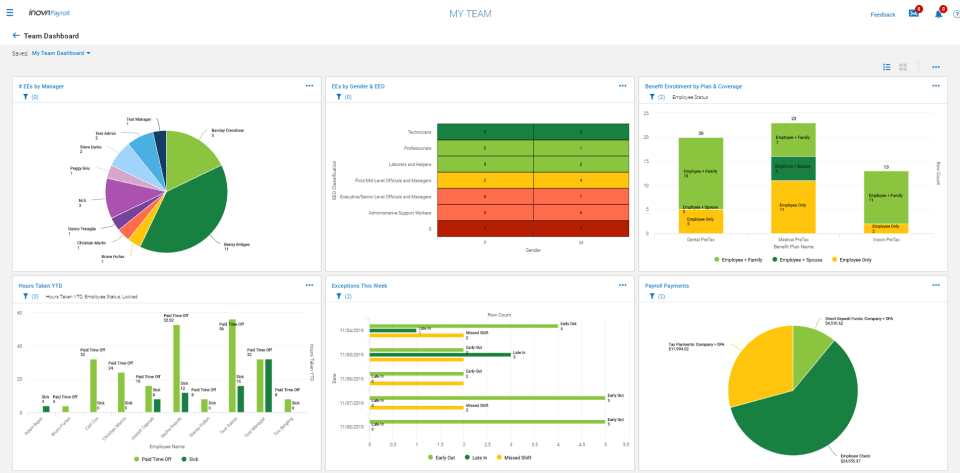Open the hamburger navigation menu
The width and height of the screenshot is (960, 473).
(10, 14)
